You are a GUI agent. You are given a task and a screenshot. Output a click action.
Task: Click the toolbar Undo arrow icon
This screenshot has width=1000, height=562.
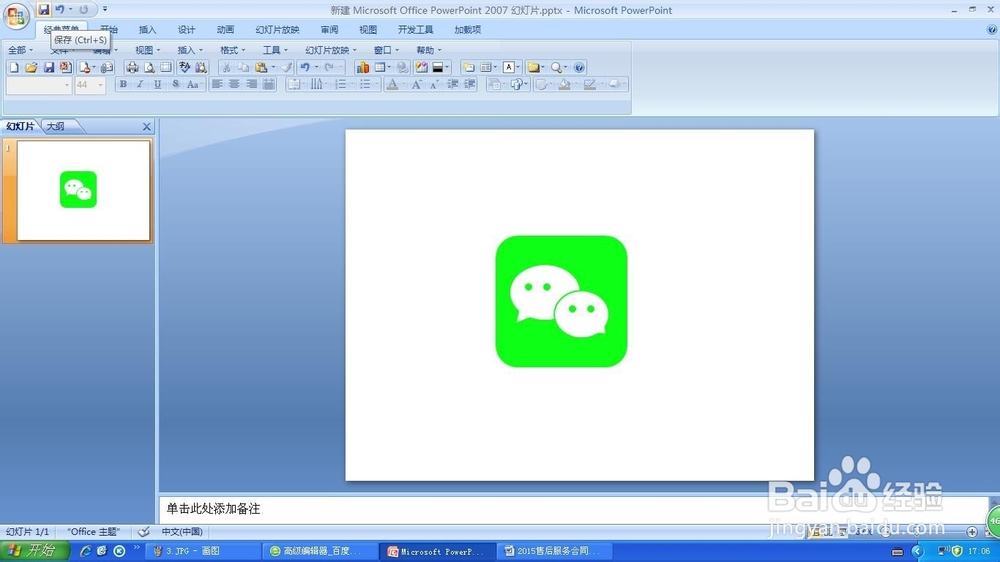[305, 67]
